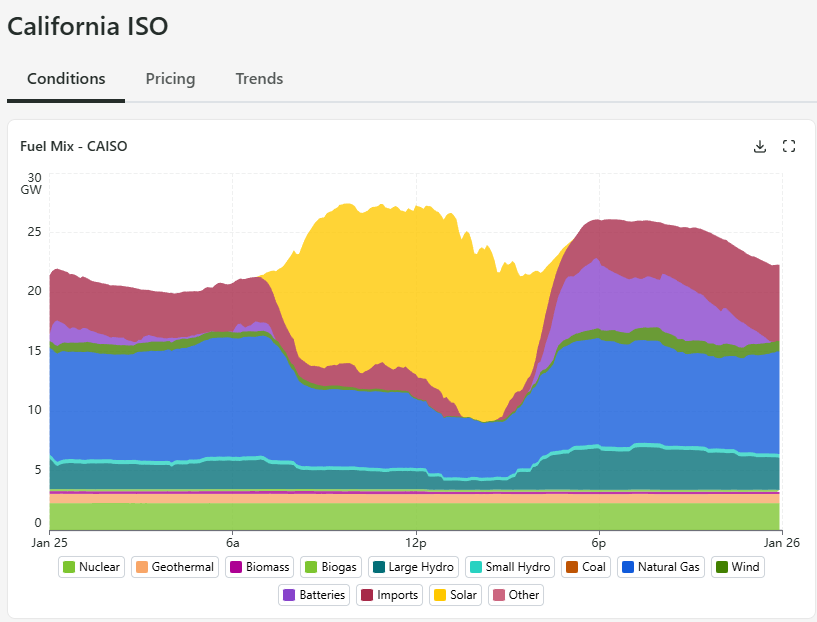Click the yellow Solar legend swatch
The height and width of the screenshot is (622, 817).
click(439, 595)
